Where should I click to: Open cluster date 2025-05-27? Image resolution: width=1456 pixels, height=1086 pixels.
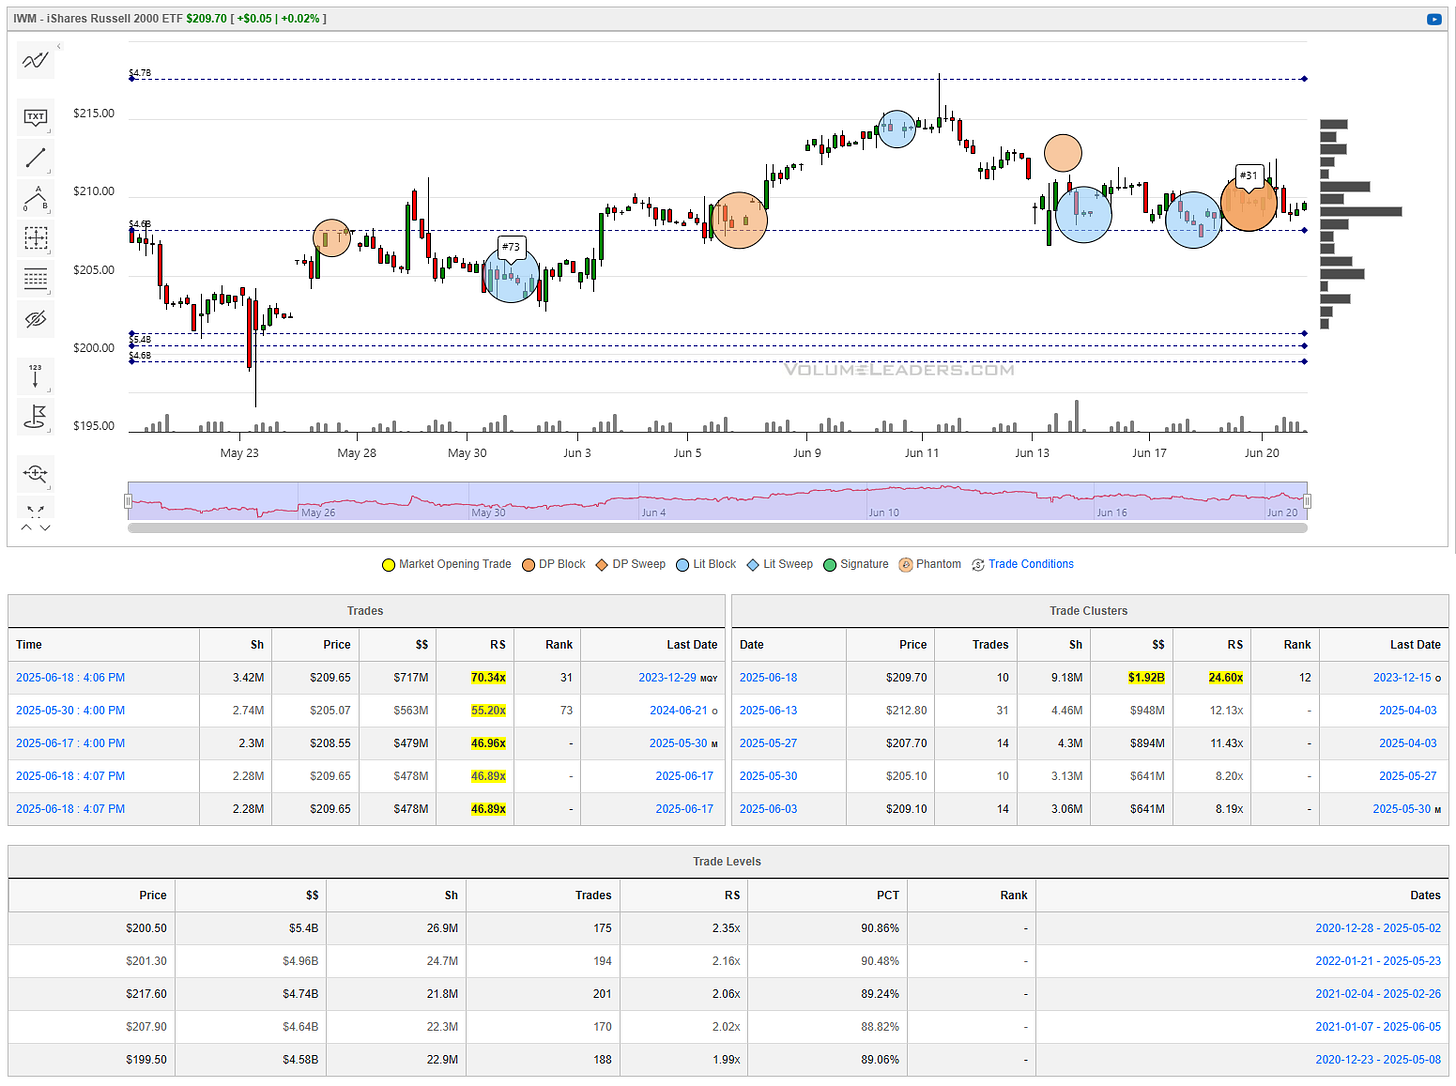tap(768, 744)
